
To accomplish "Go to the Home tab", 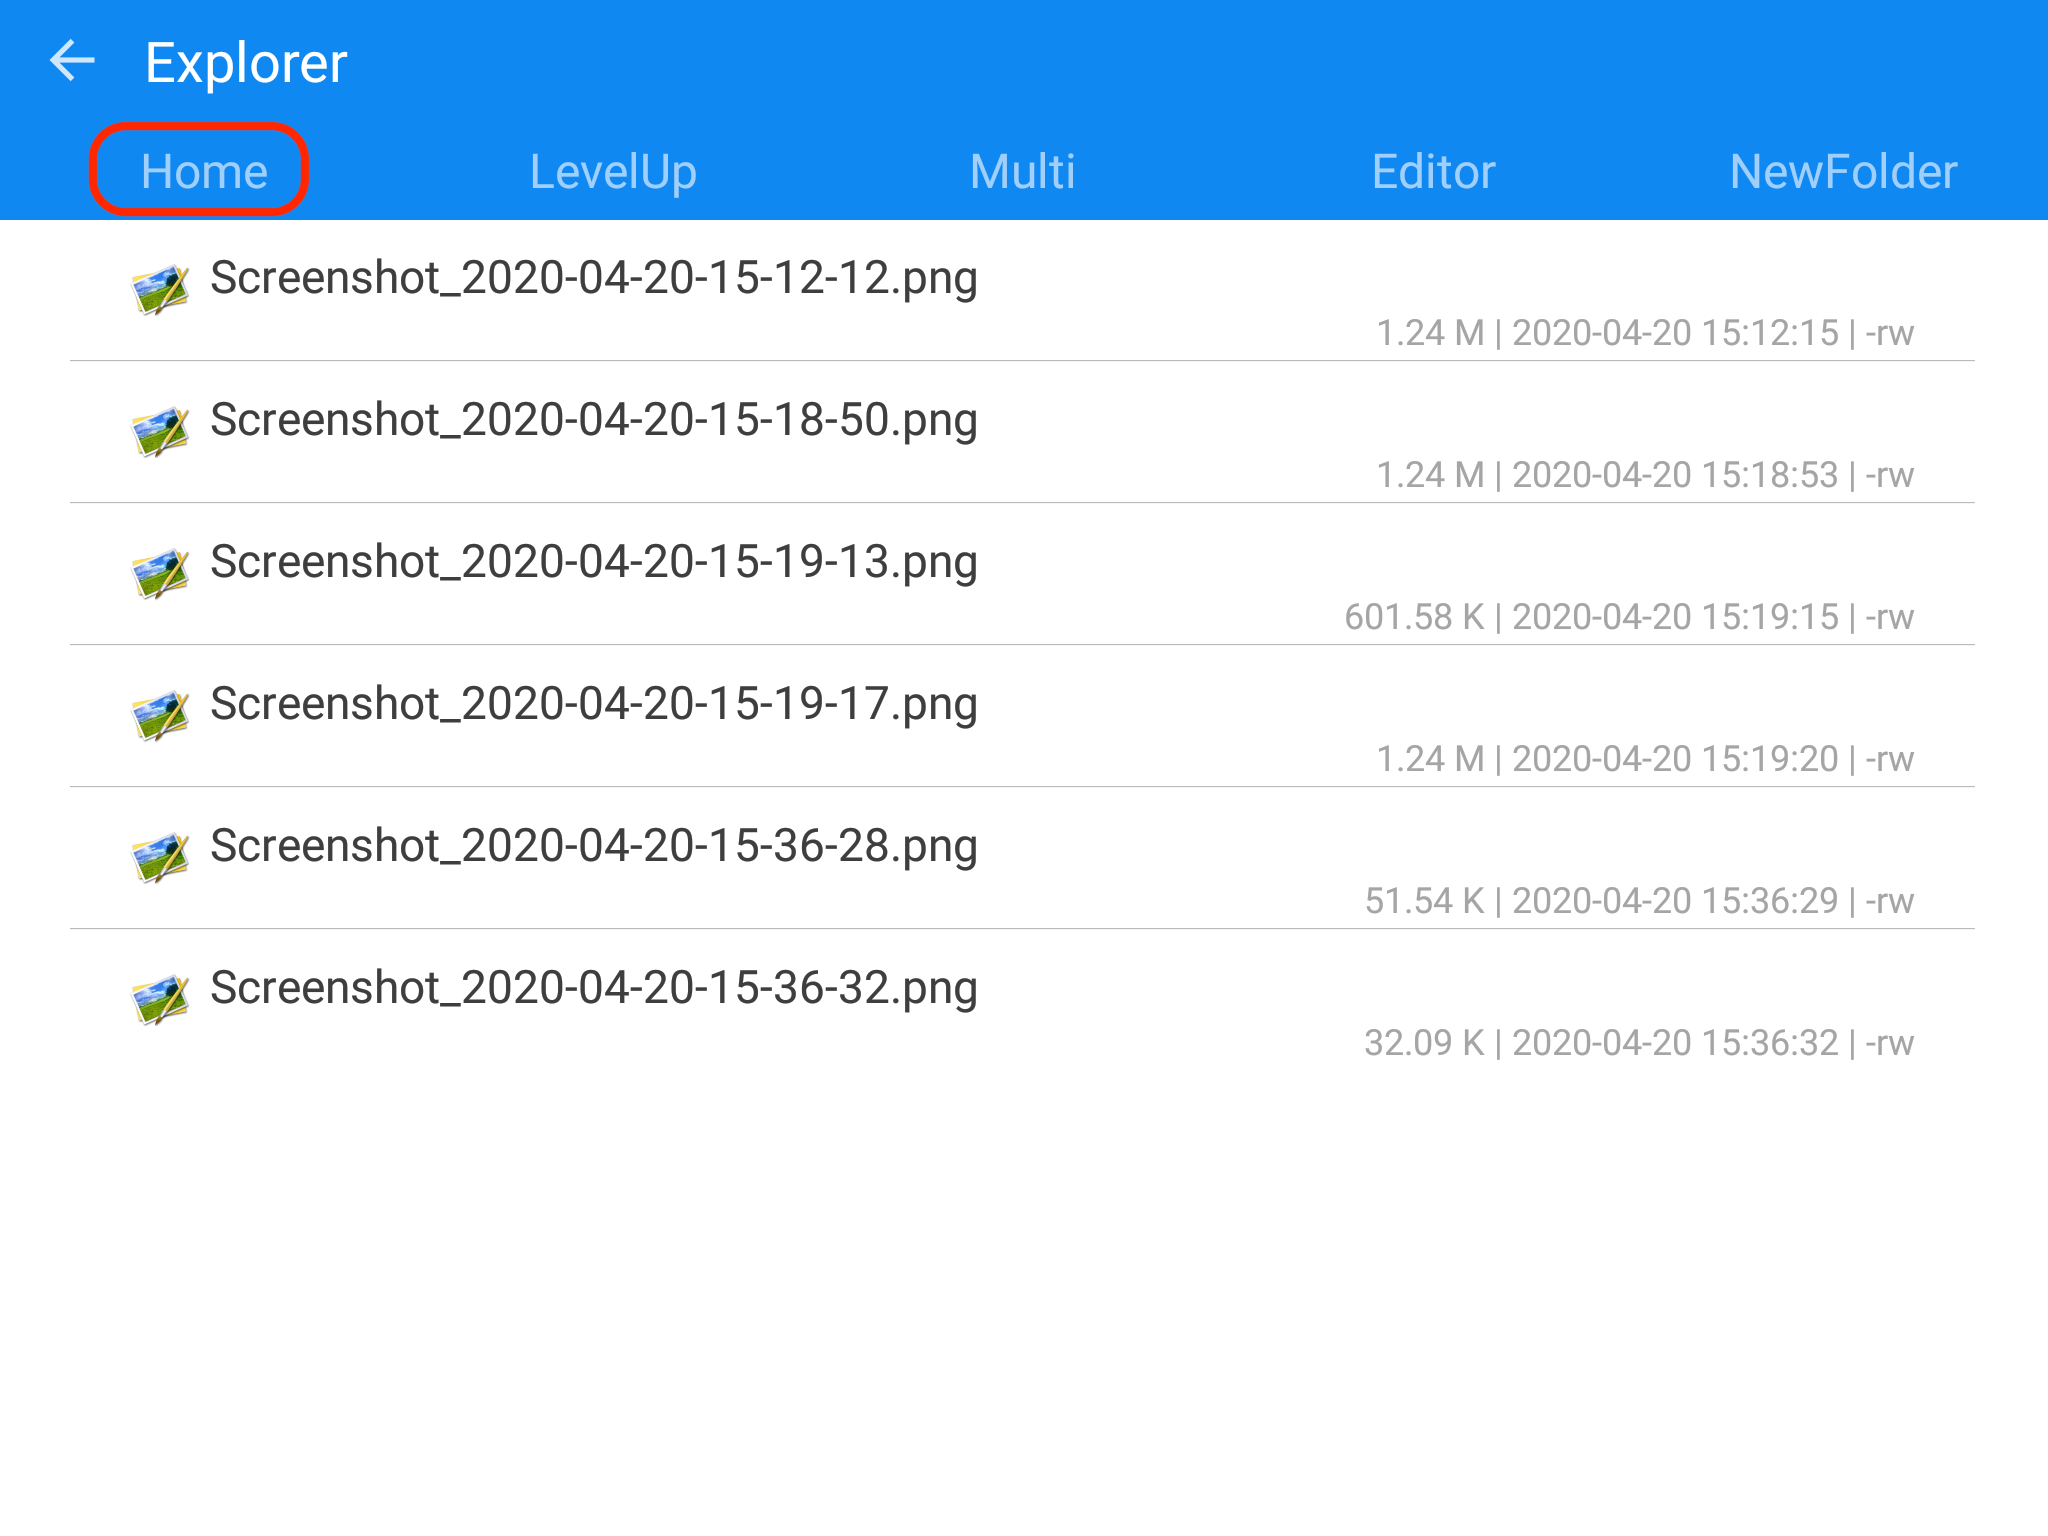I will coord(204,171).
